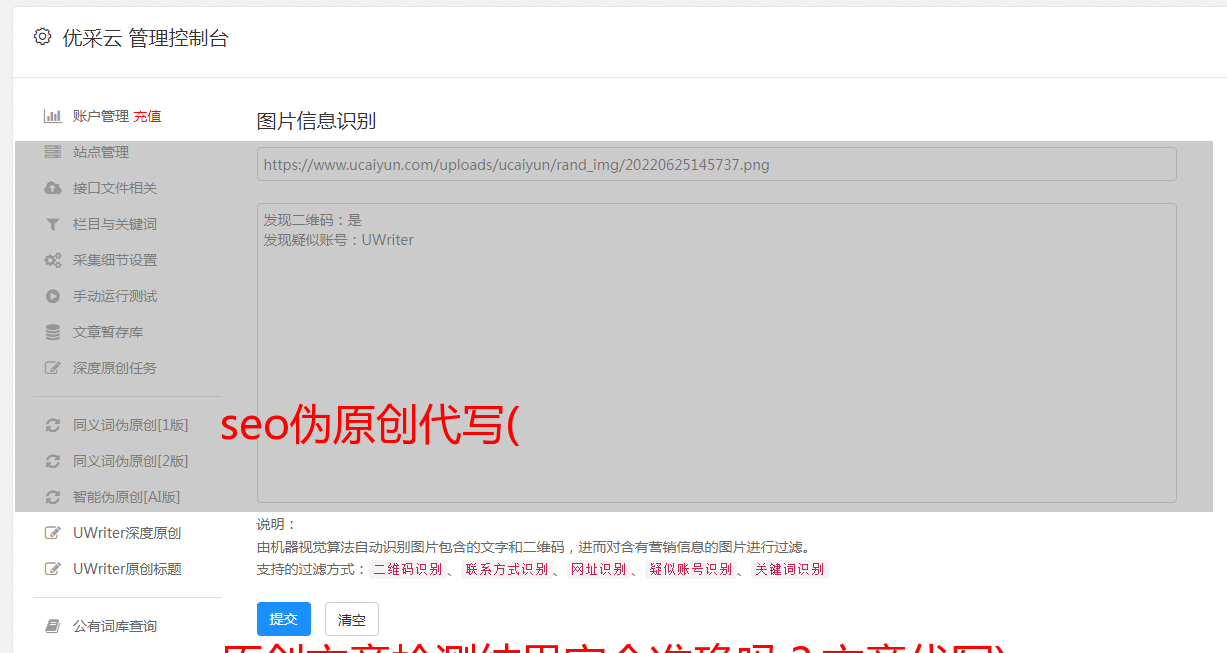Click the red 充值 link

tap(147, 116)
